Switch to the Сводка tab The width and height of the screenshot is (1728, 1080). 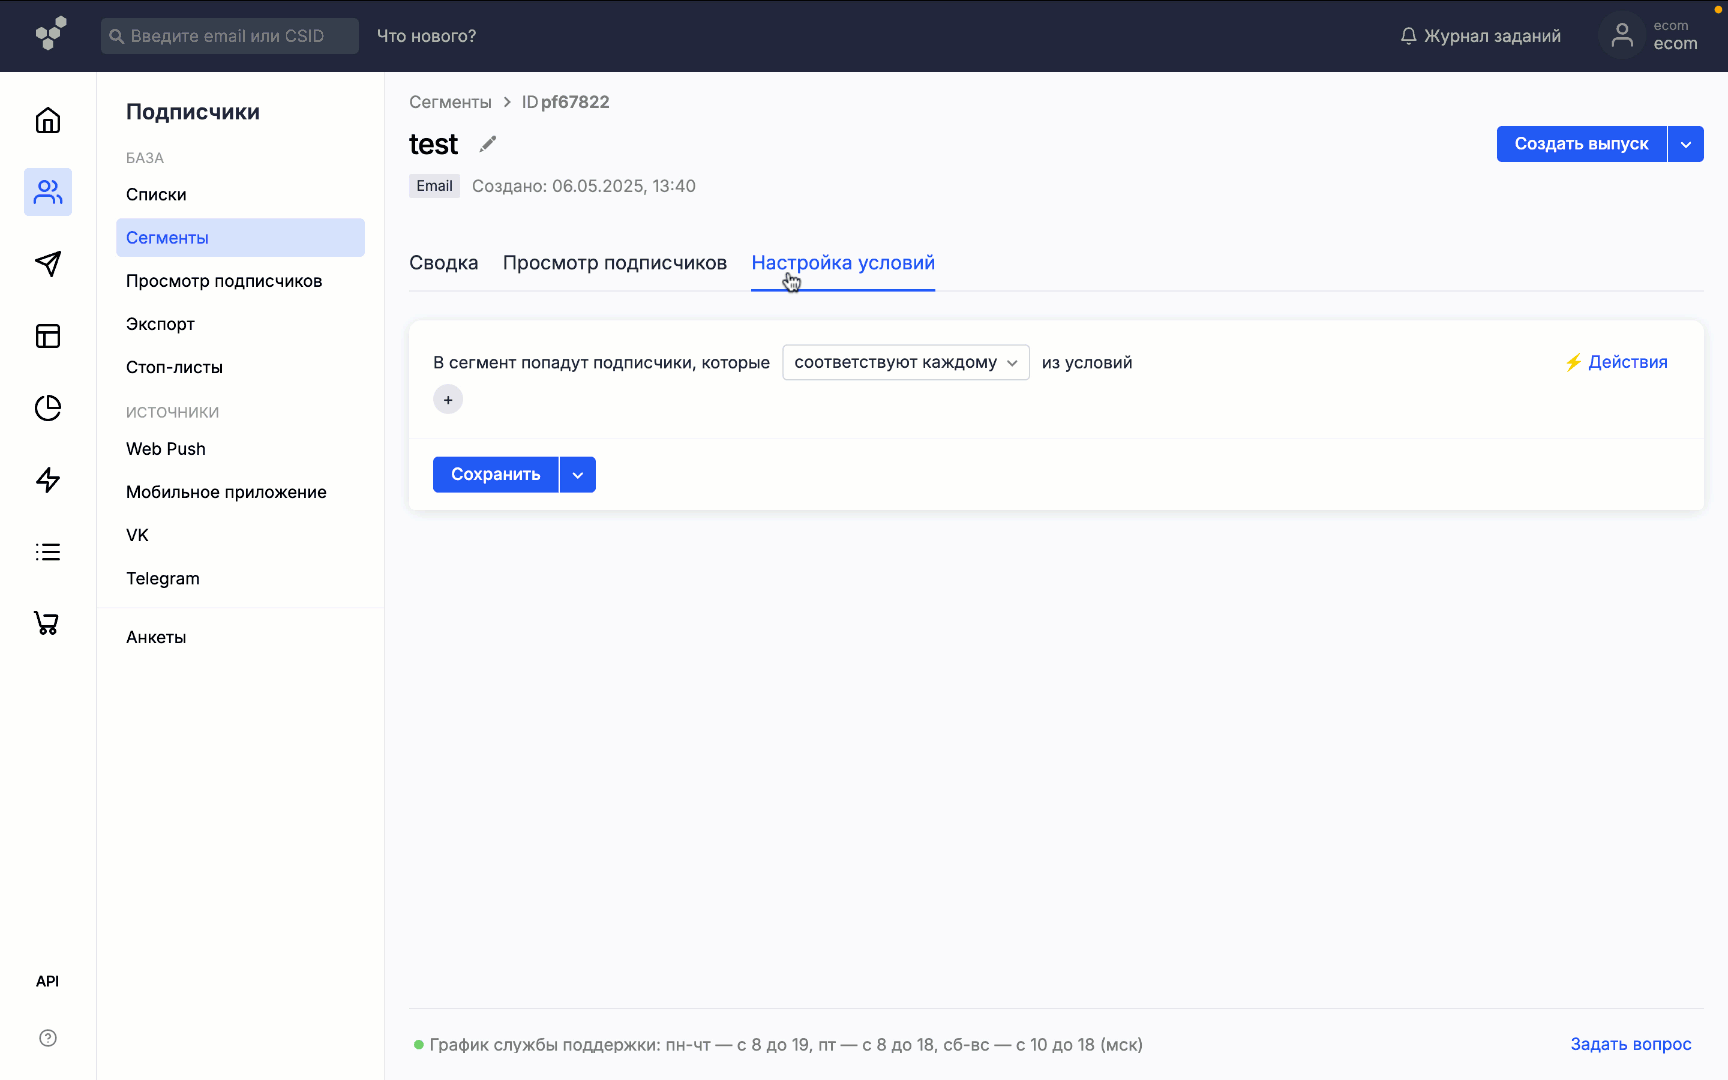coord(443,263)
